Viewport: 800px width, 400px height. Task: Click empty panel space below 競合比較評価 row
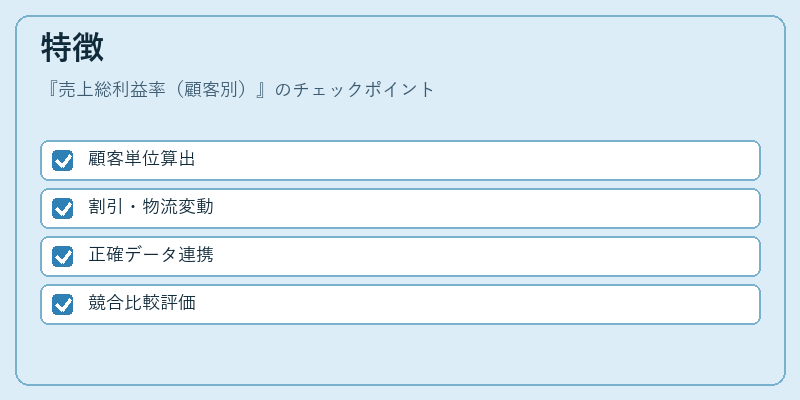[x=400, y=354]
